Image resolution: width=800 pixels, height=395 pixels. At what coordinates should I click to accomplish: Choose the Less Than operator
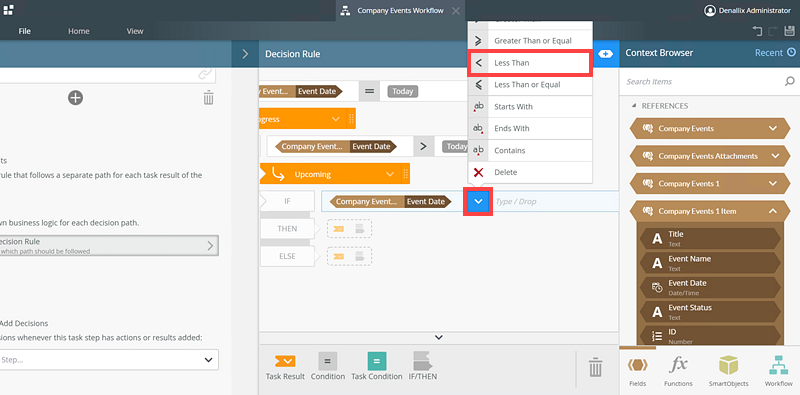529,63
